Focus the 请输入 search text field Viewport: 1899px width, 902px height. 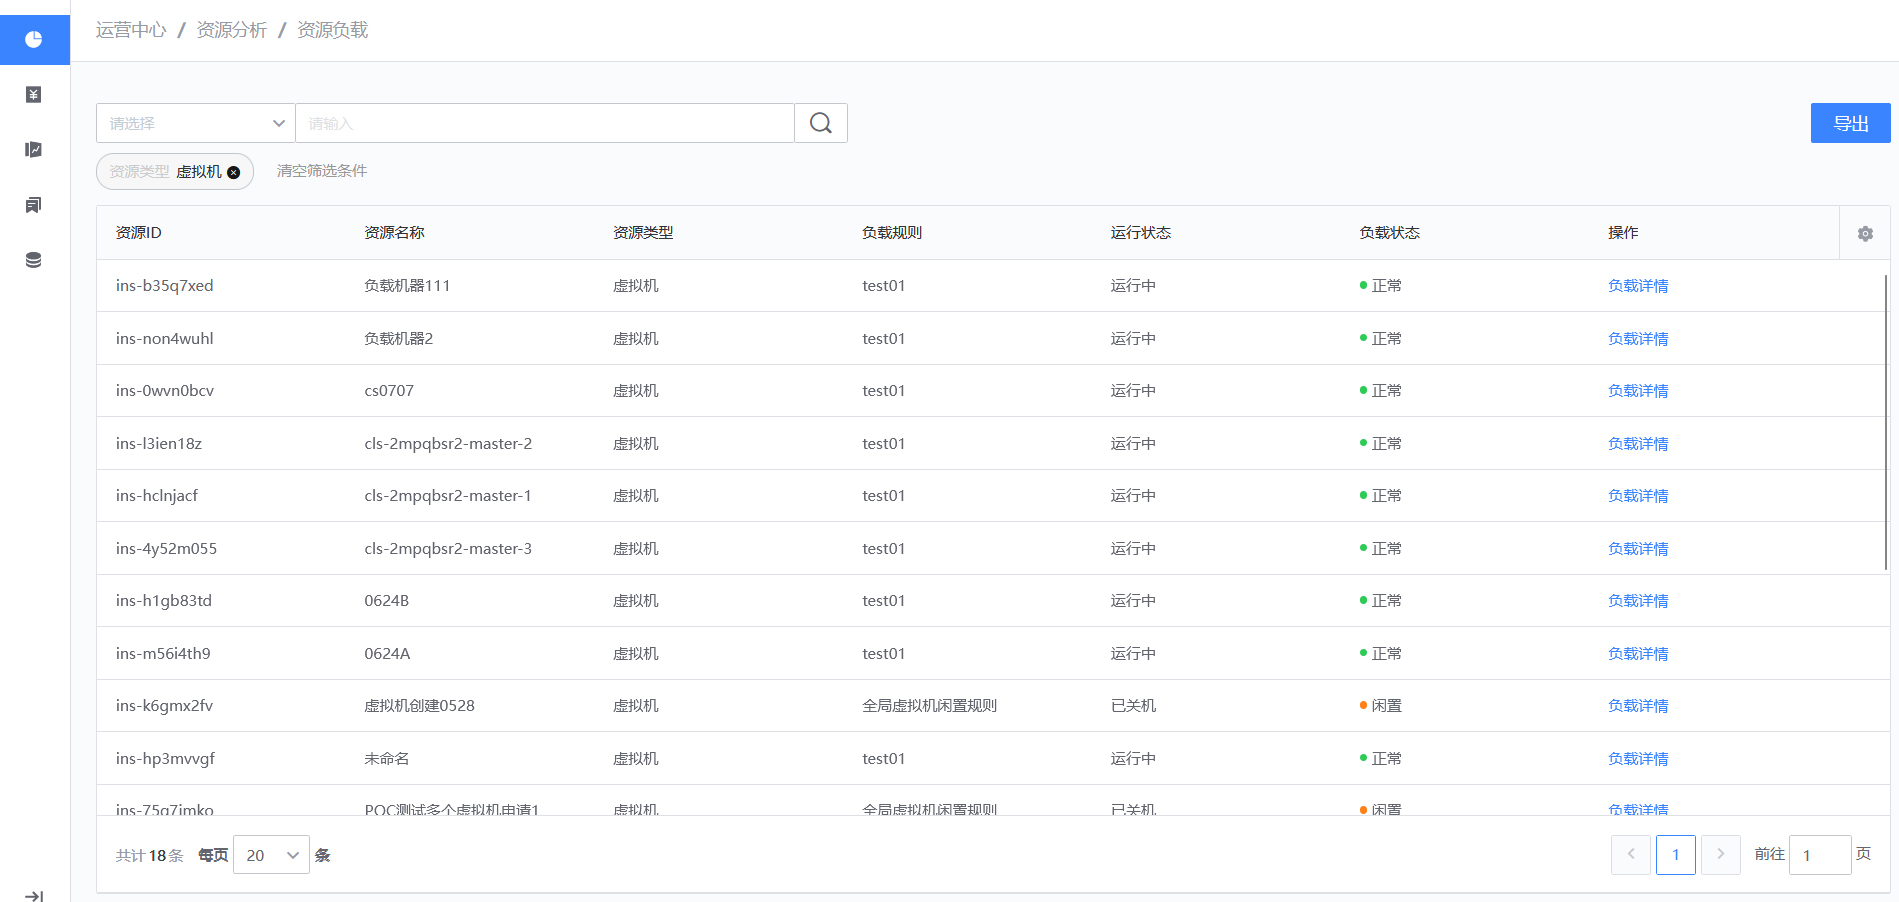click(x=544, y=123)
